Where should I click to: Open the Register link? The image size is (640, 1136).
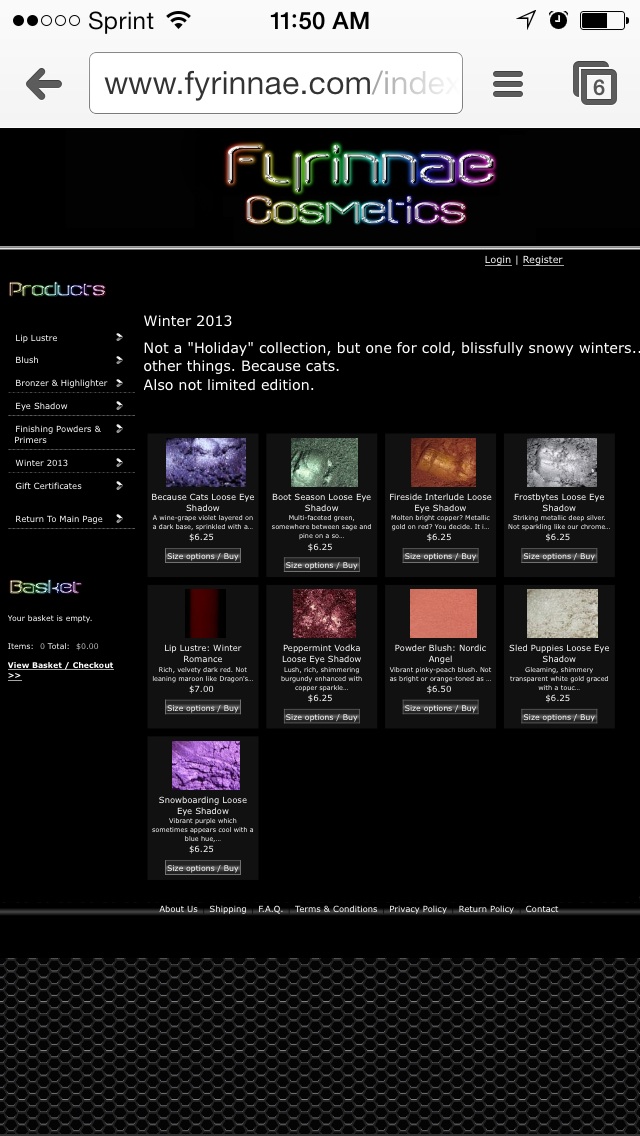pyautogui.click(x=542, y=259)
